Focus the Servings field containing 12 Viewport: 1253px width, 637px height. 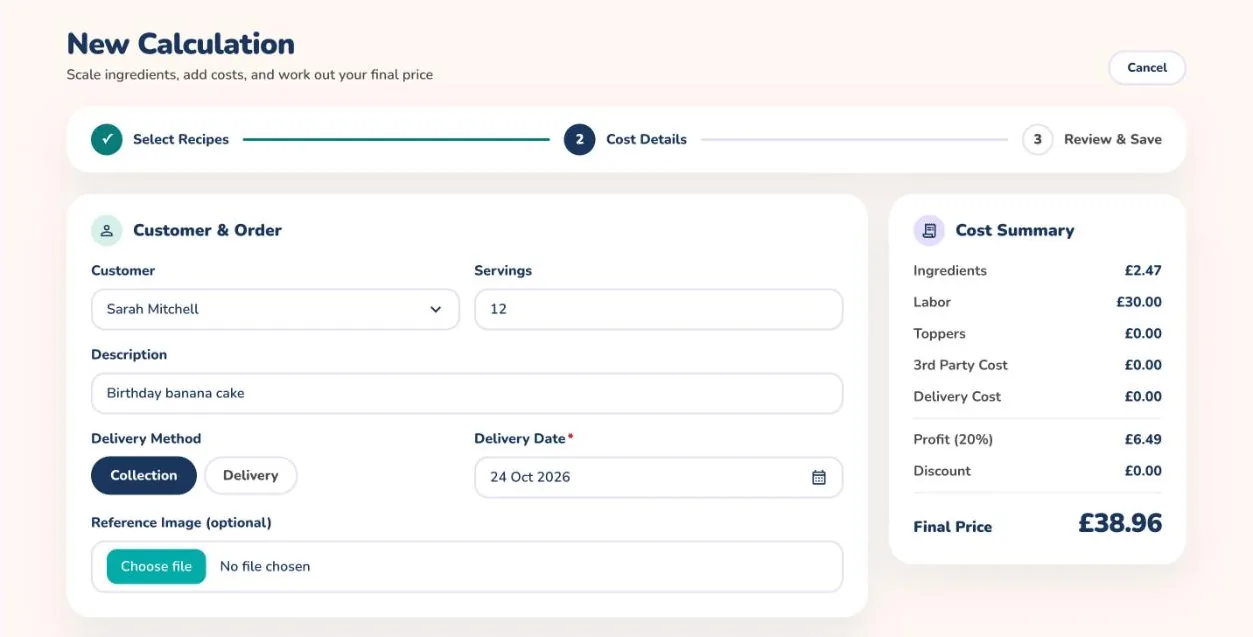click(x=658, y=309)
